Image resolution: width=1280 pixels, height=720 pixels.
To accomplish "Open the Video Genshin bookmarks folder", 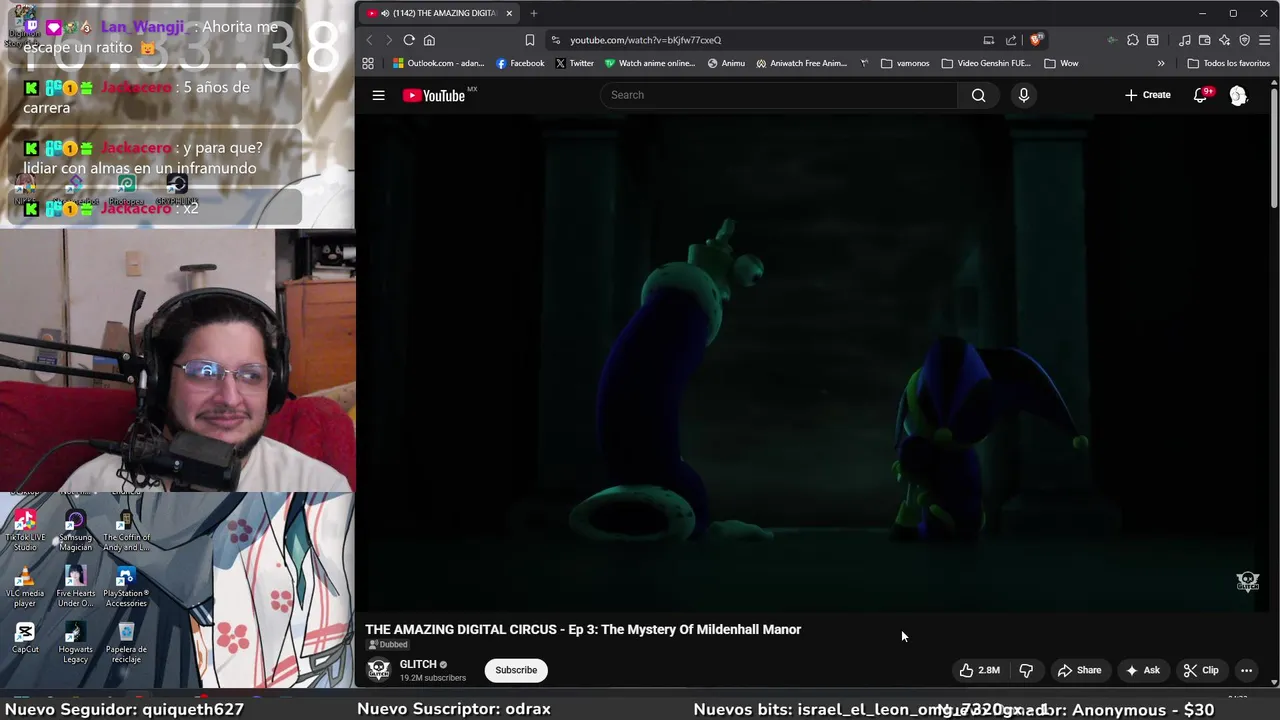I will click(986, 63).
